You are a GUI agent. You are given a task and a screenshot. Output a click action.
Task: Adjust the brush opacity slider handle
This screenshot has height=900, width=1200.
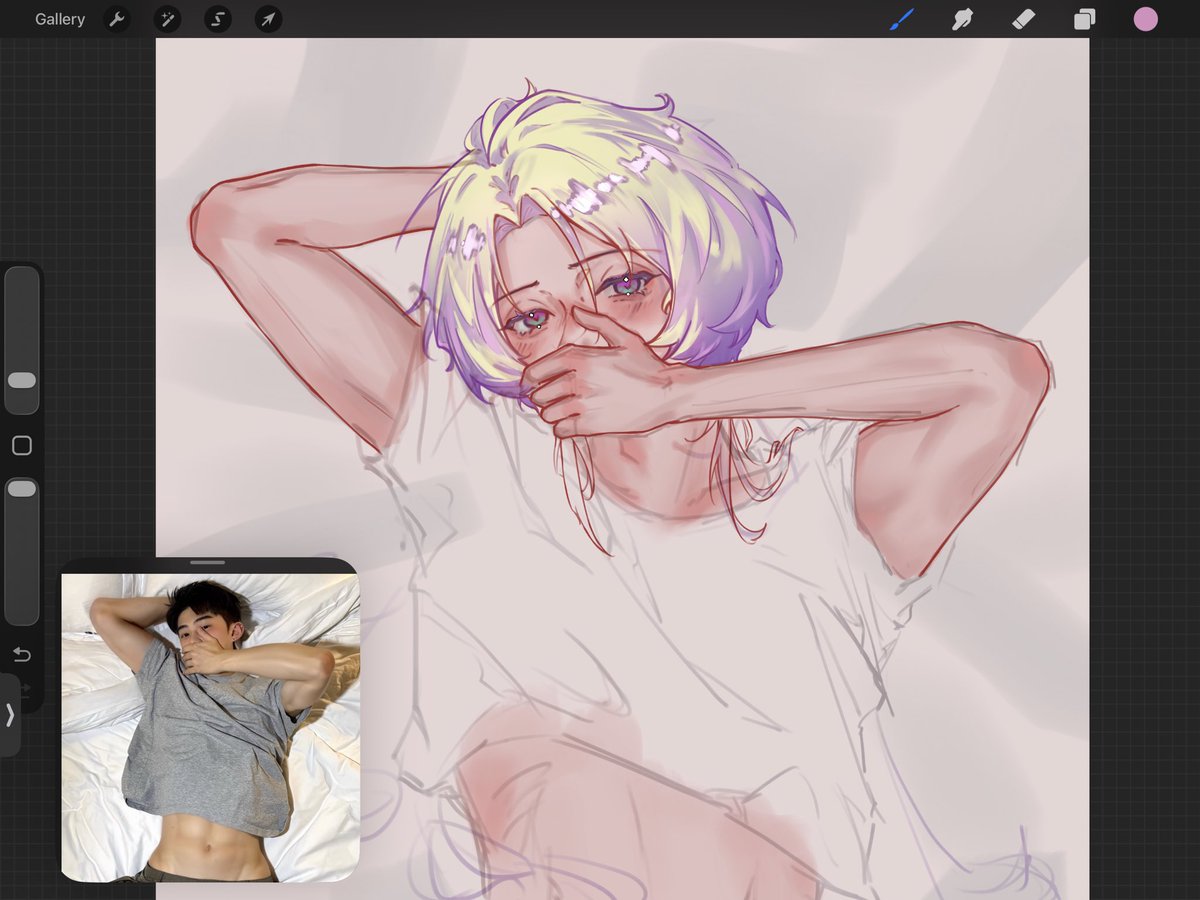pos(21,489)
